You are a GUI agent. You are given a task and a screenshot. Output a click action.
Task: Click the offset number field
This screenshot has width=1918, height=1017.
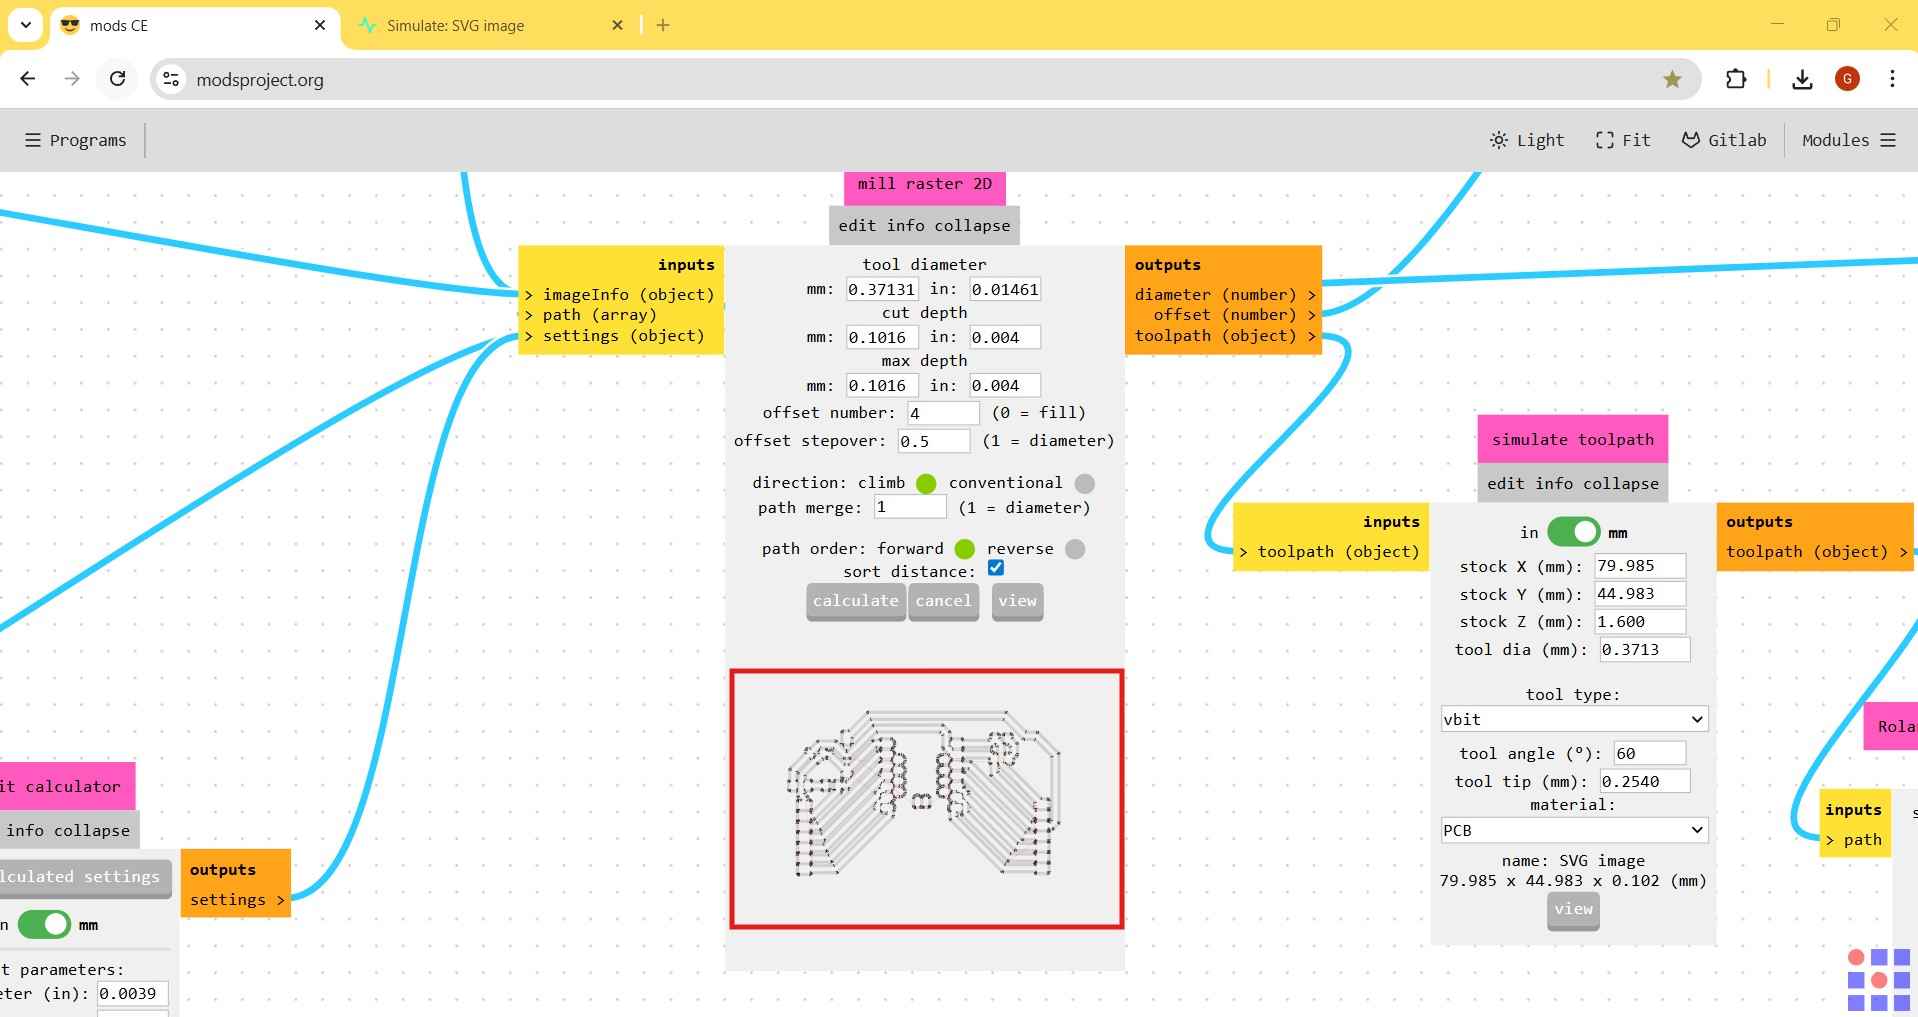pos(943,412)
